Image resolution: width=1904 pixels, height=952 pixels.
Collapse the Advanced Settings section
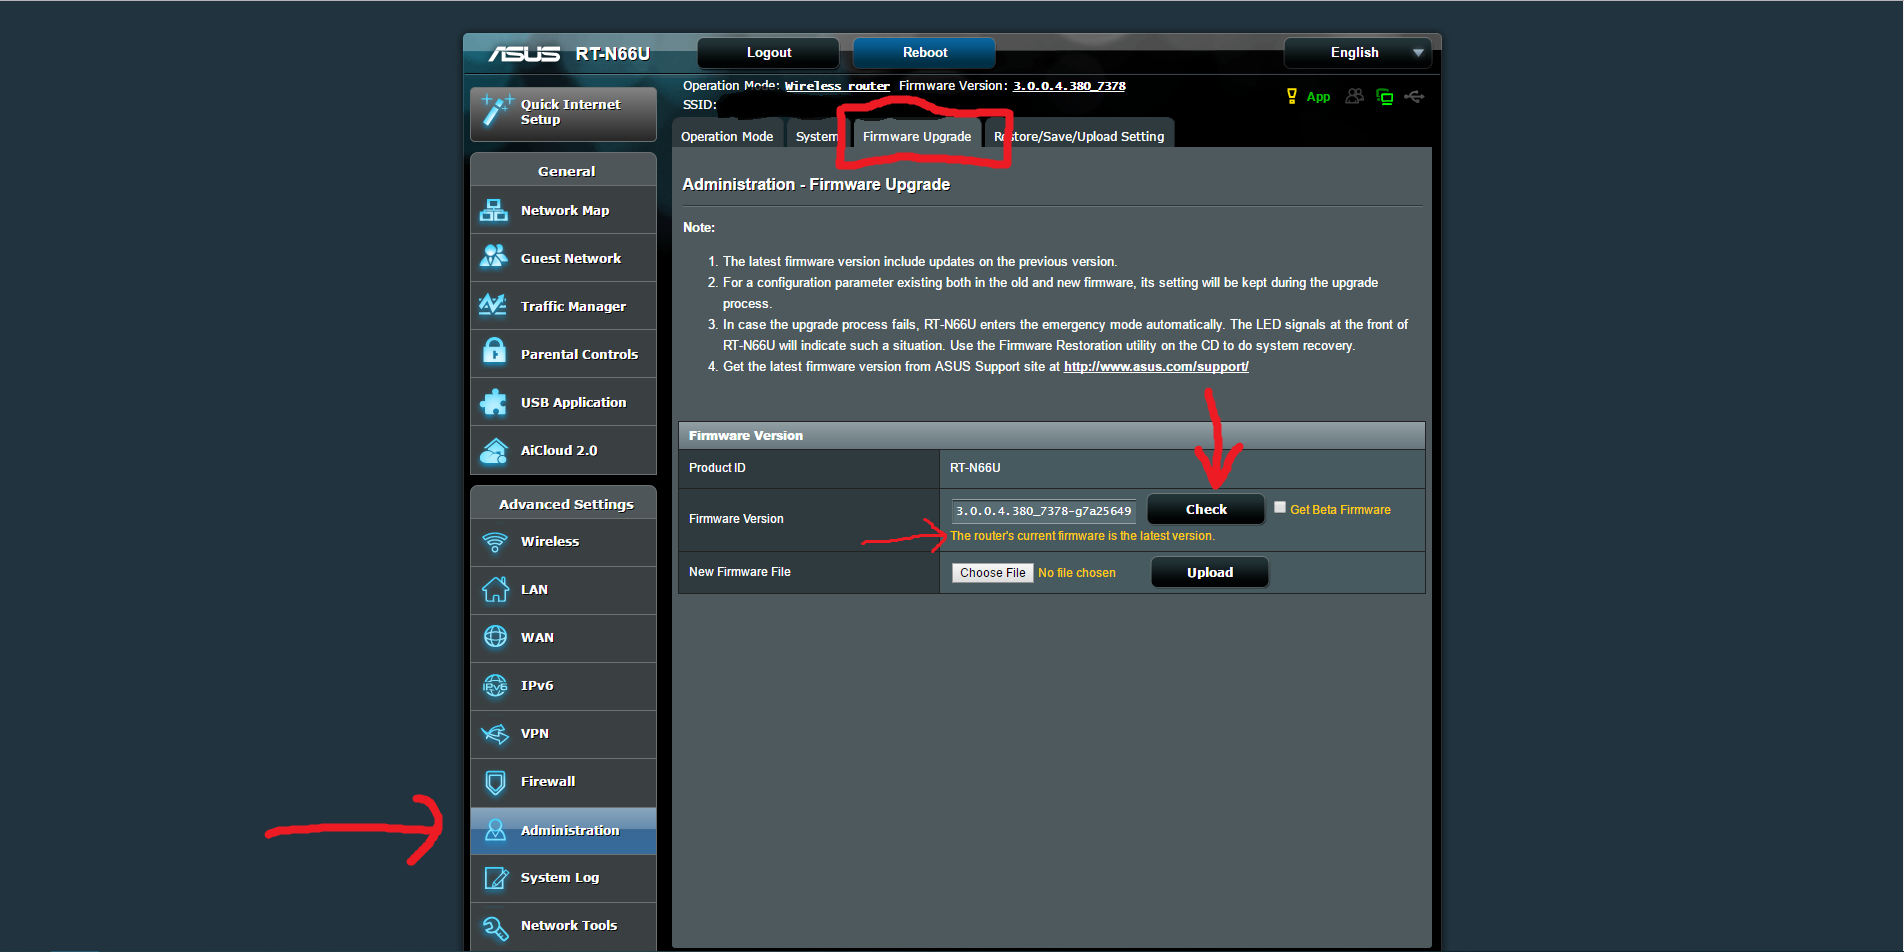(563, 503)
